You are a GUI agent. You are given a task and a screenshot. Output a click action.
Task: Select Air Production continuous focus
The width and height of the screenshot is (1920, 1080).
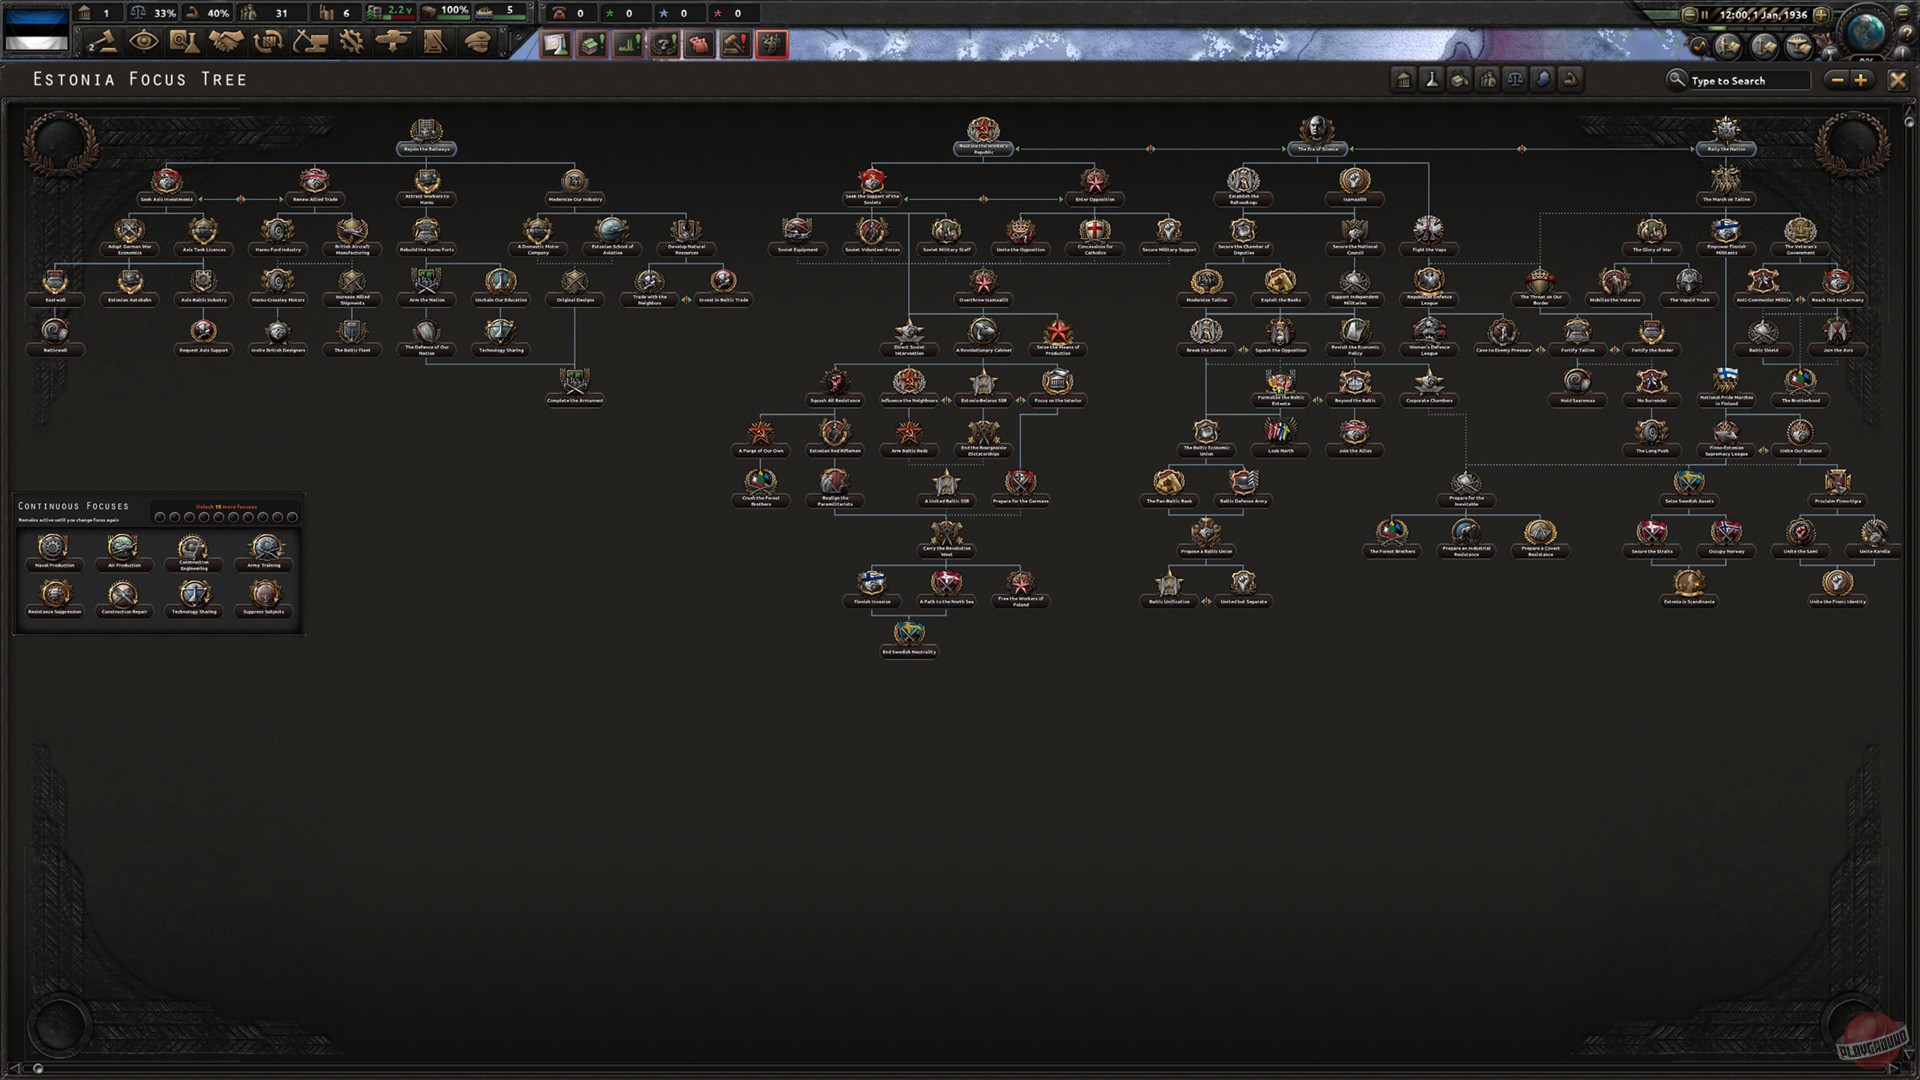coord(123,548)
